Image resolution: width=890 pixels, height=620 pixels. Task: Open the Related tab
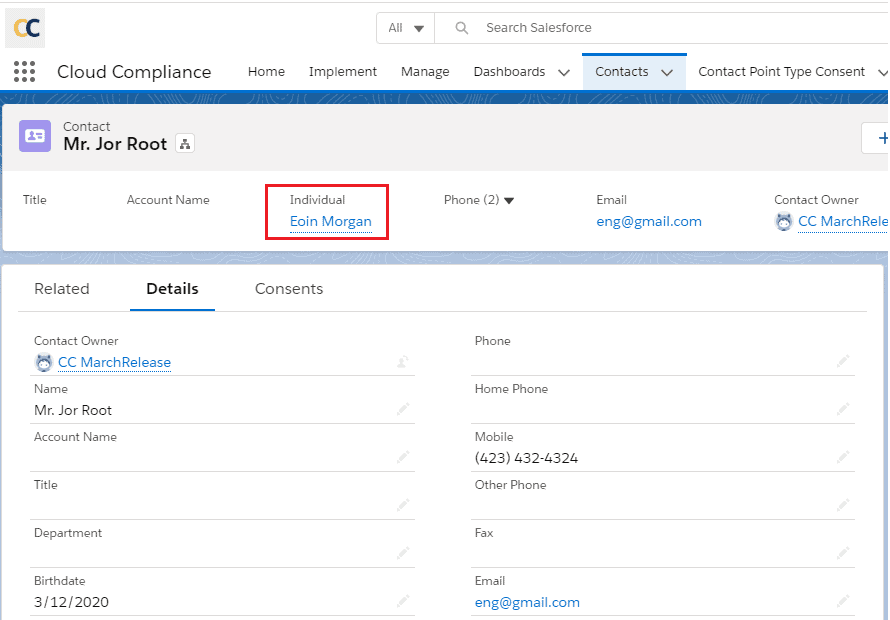click(62, 288)
